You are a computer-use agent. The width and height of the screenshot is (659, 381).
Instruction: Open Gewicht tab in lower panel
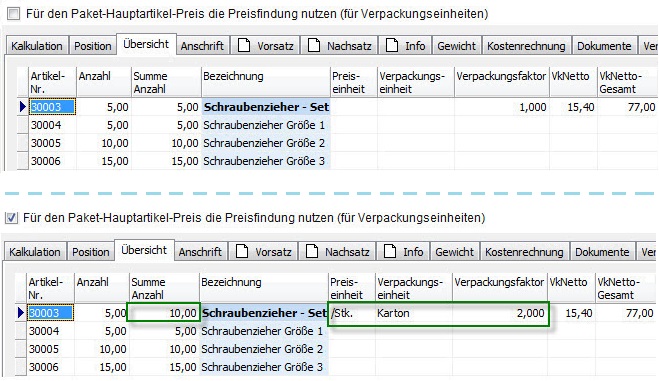454,252
